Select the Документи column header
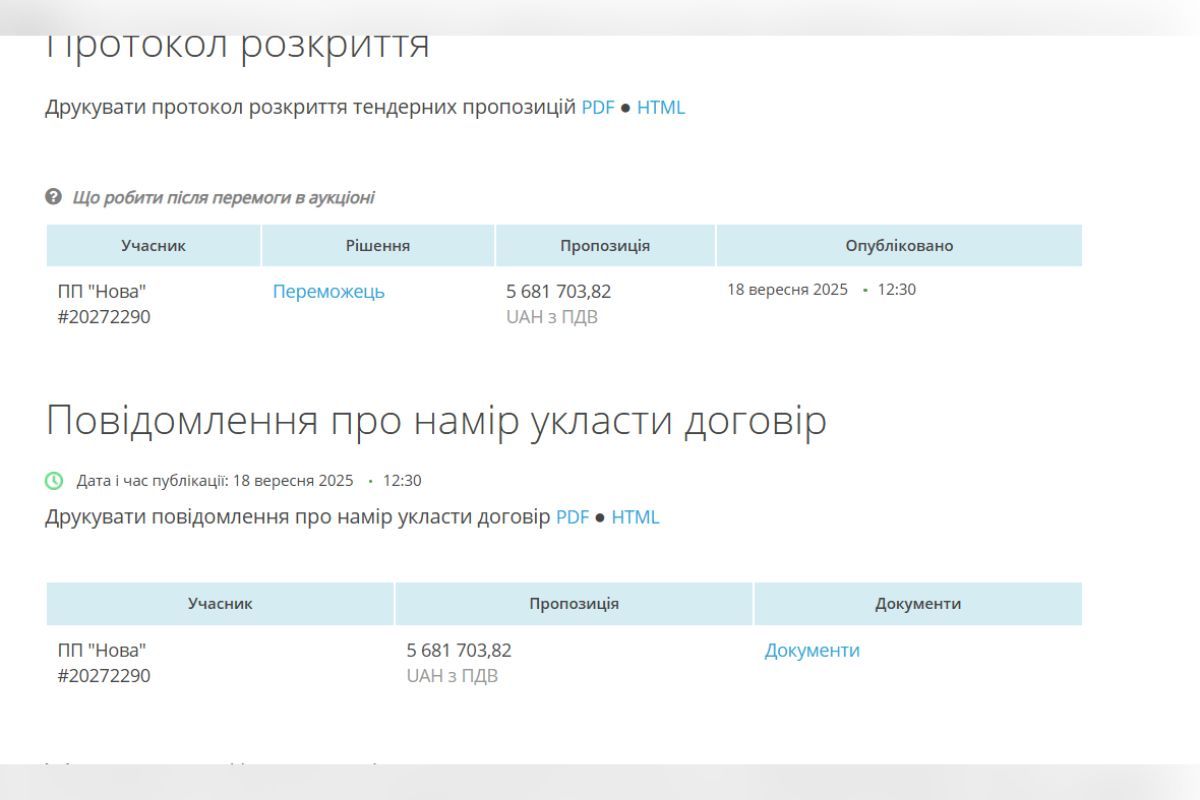Image resolution: width=1200 pixels, height=800 pixels. (x=919, y=603)
